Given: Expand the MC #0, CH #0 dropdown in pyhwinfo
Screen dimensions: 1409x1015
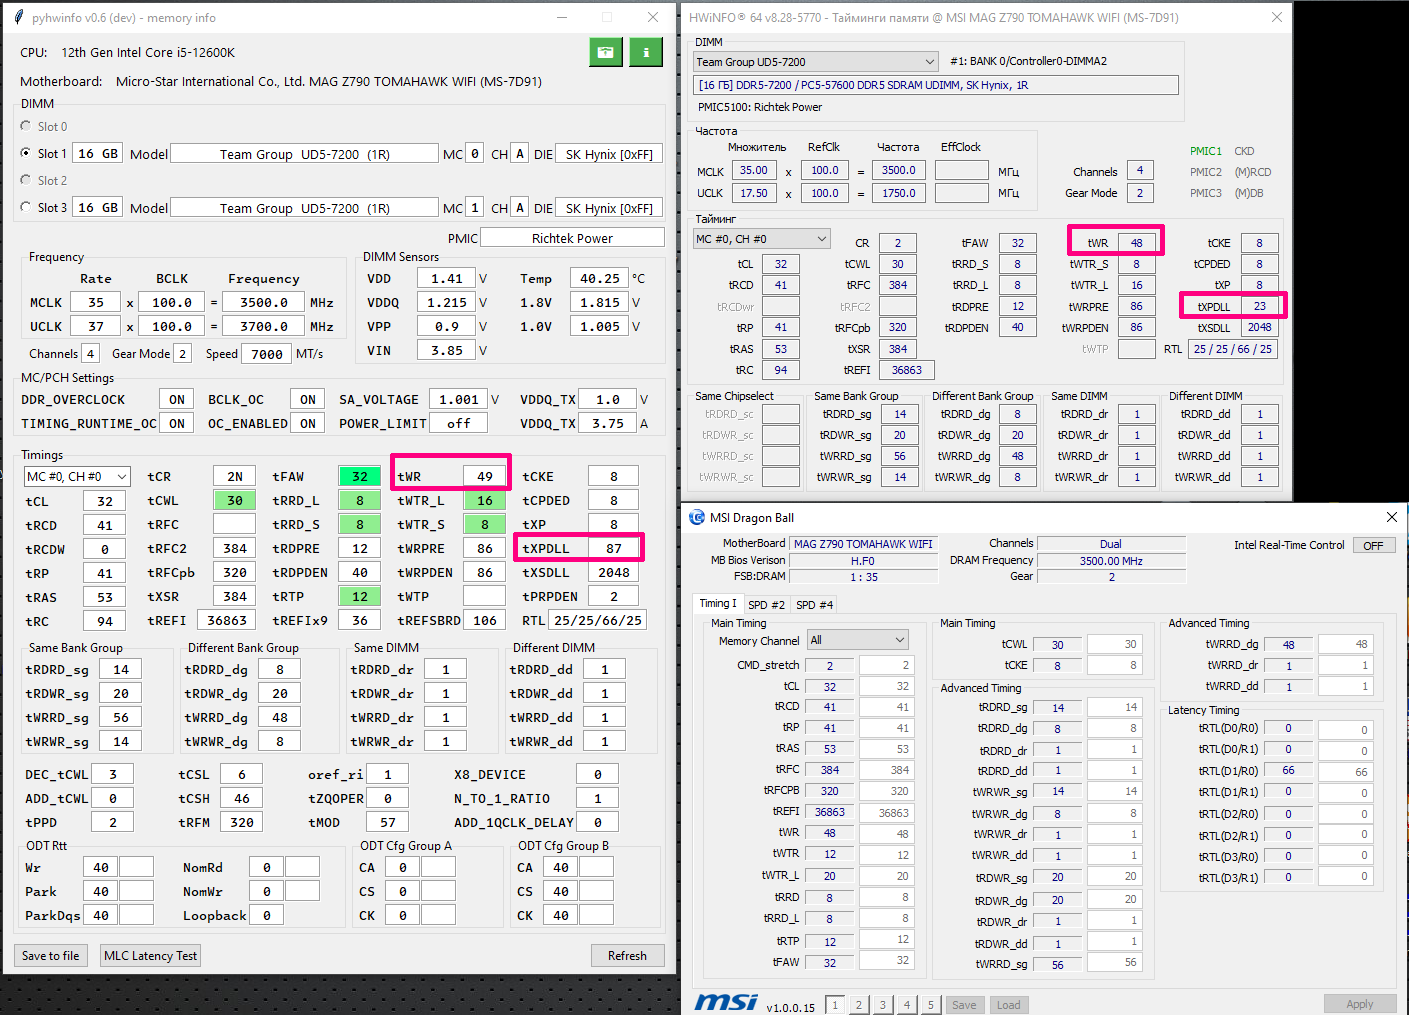Looking at the screenshot, I should (x=78, y=477).
